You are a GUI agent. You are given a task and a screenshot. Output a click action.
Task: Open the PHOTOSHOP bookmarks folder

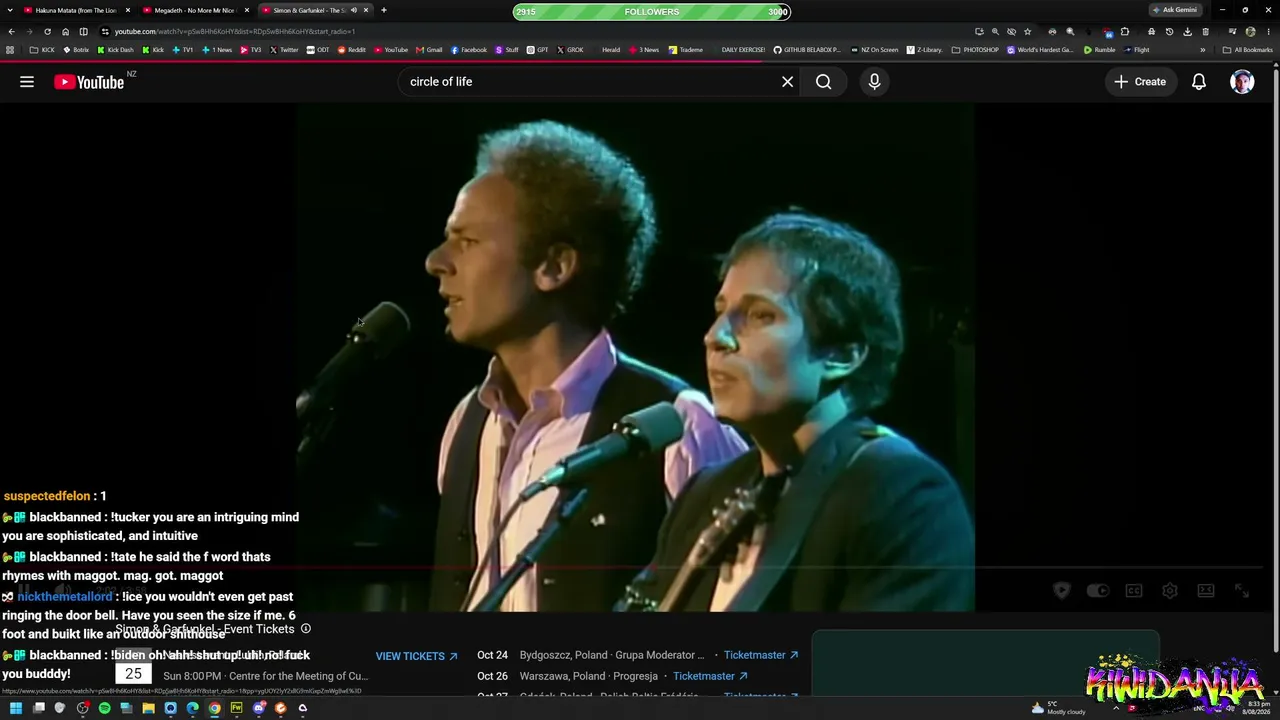click(975, 49)
